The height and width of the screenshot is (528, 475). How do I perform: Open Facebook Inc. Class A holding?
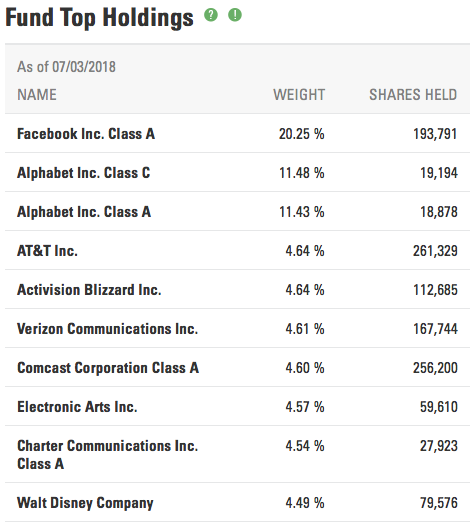86,134
